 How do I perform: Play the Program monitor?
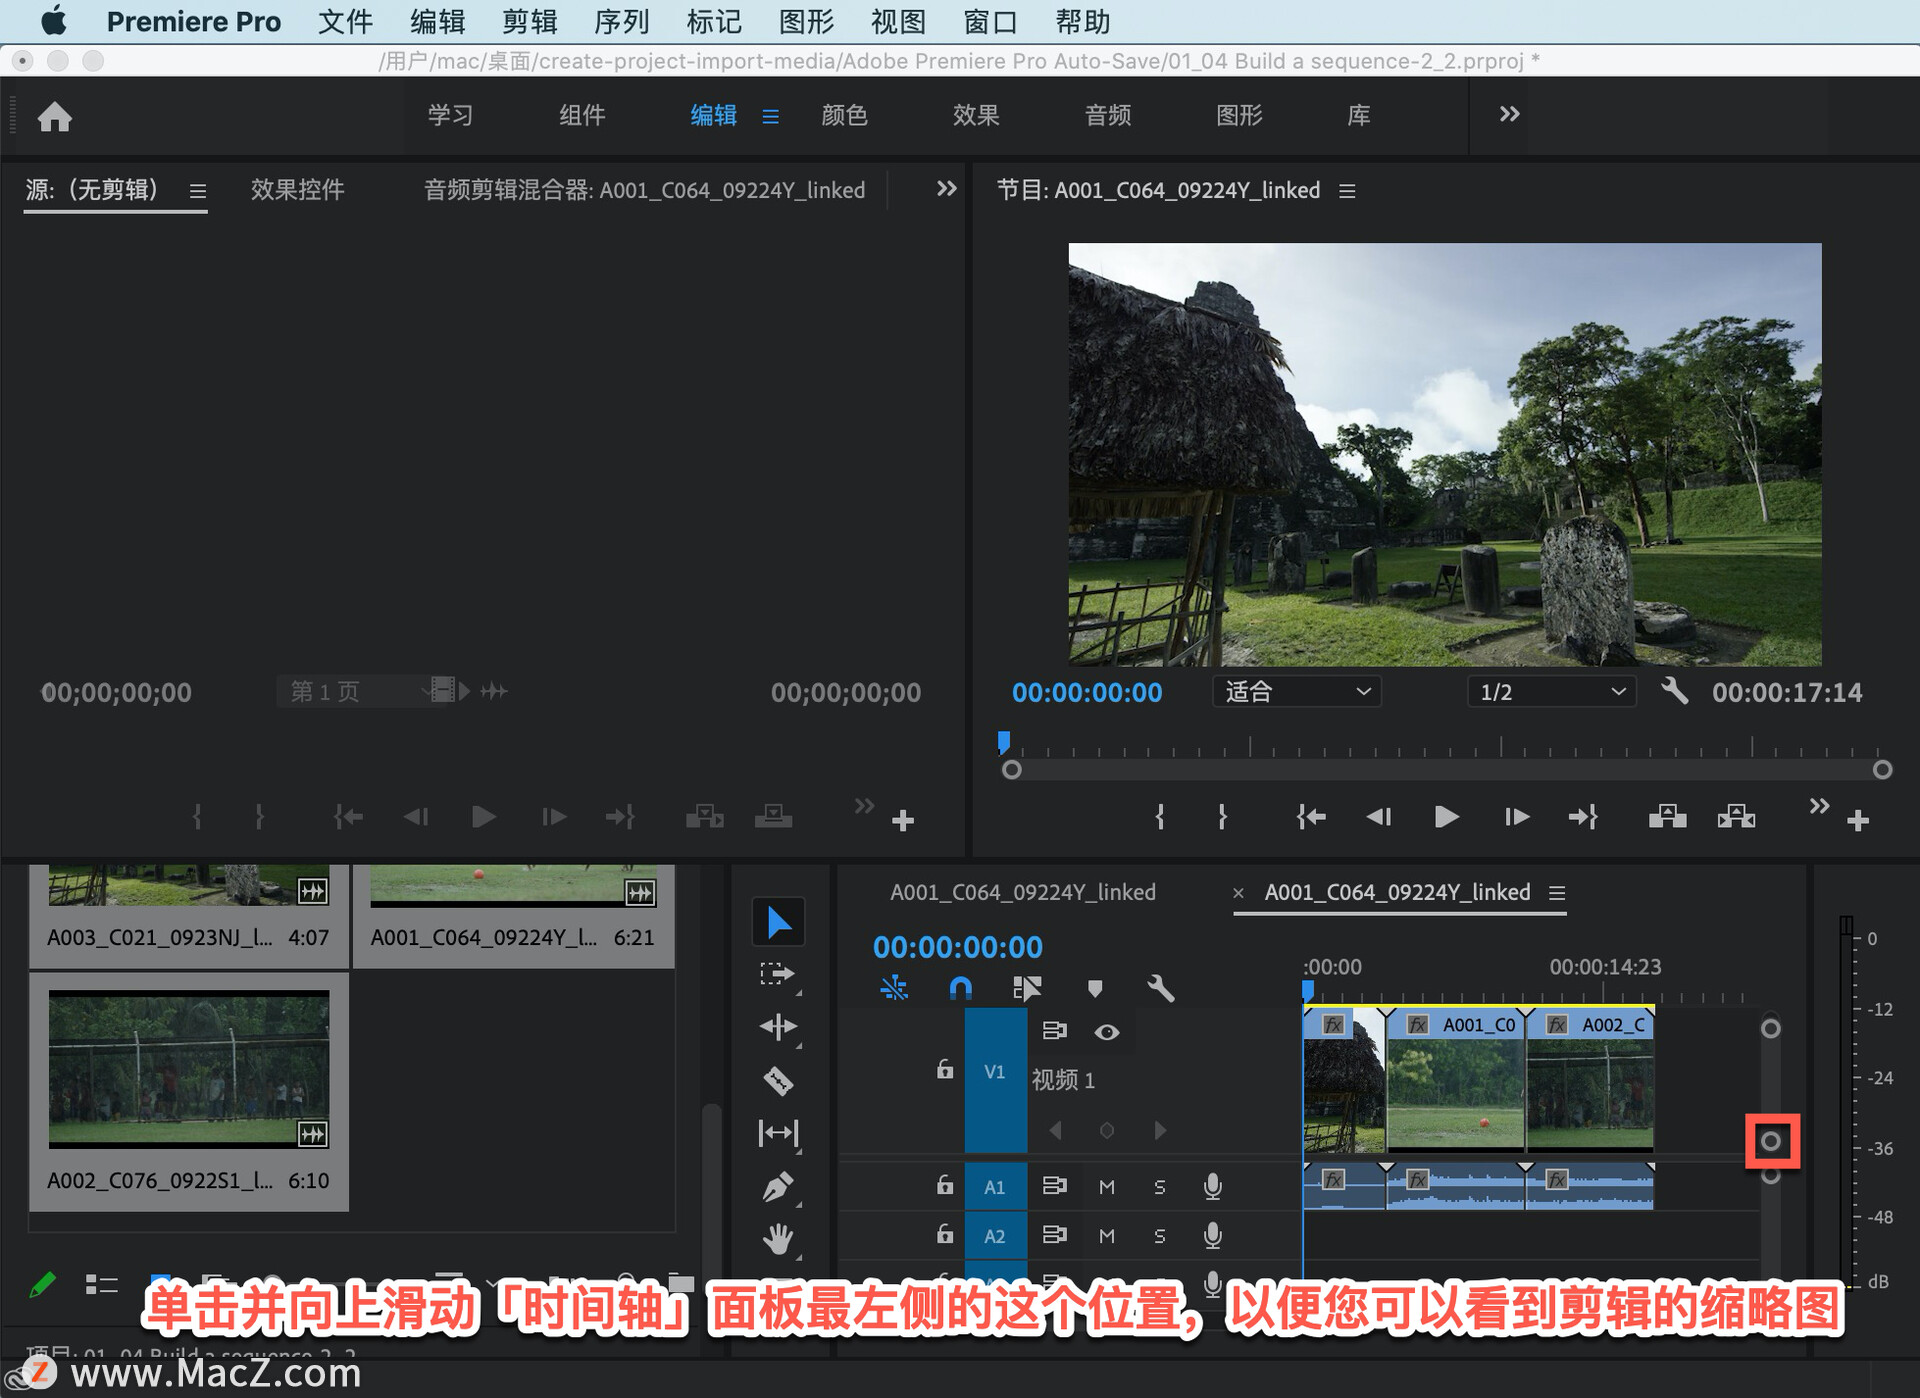(1446, 817)
